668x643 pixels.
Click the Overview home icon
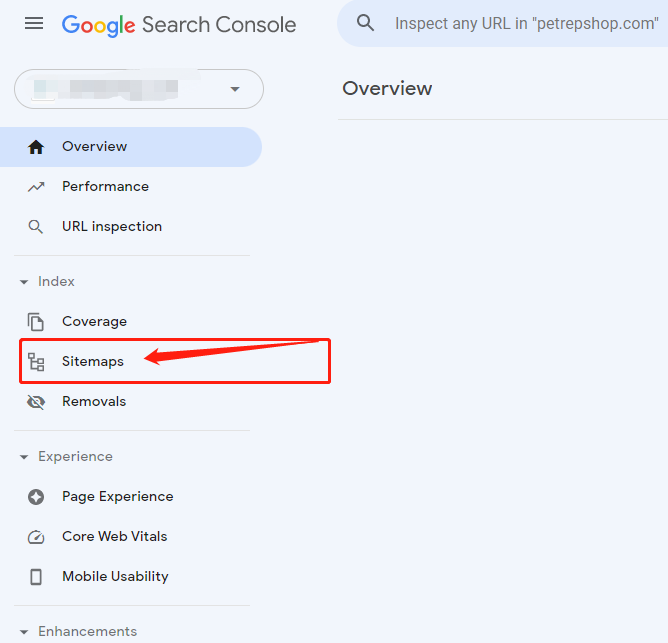(x=36, y=147)
